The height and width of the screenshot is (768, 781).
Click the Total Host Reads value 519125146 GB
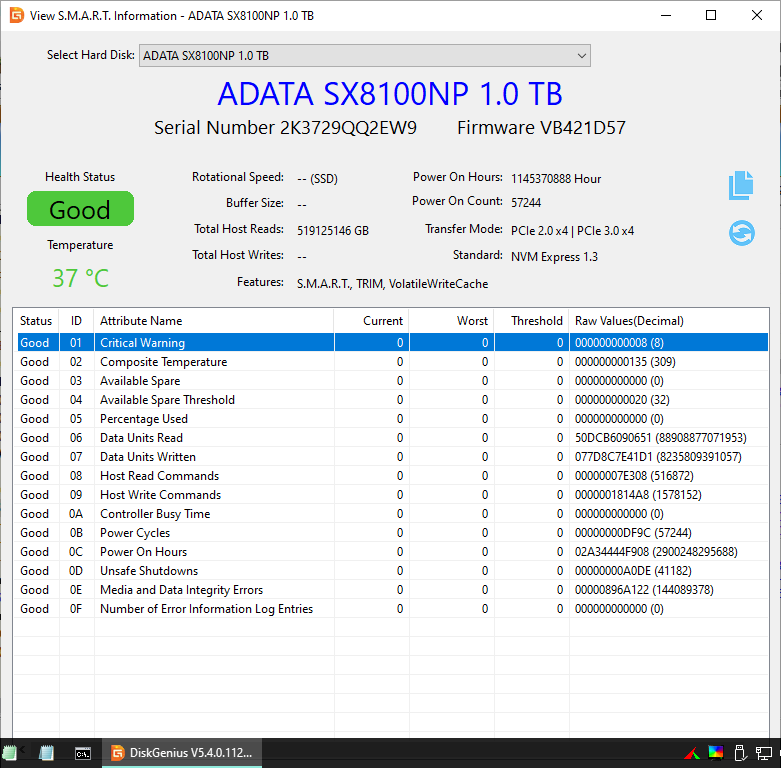333,231
